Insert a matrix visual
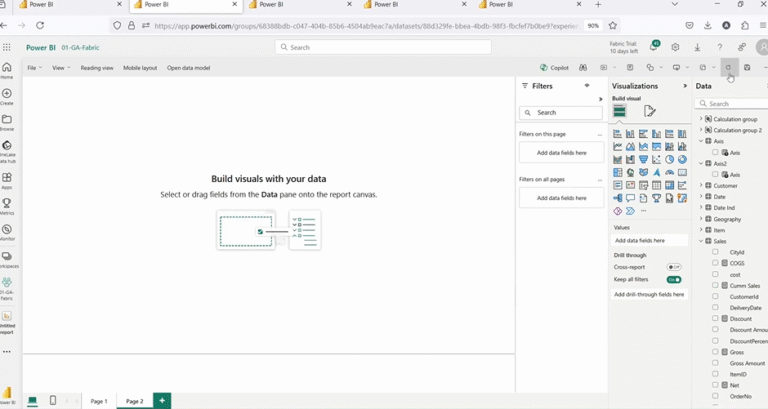The height and width of the screenshot is (409, 768). click(669, 185)
